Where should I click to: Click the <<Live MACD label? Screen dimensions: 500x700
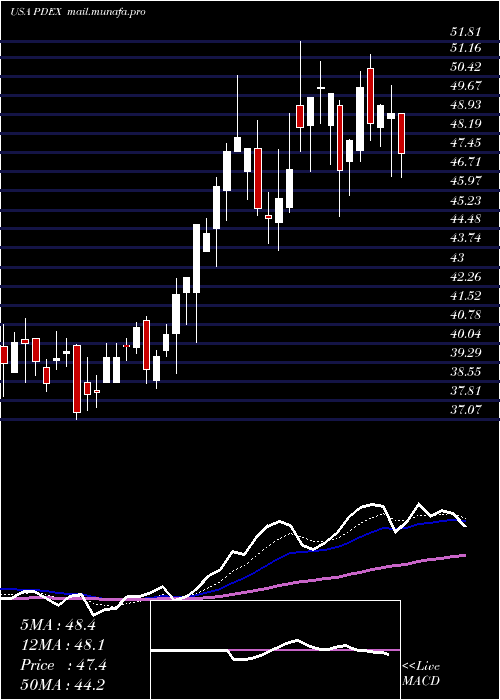point(421,674)
